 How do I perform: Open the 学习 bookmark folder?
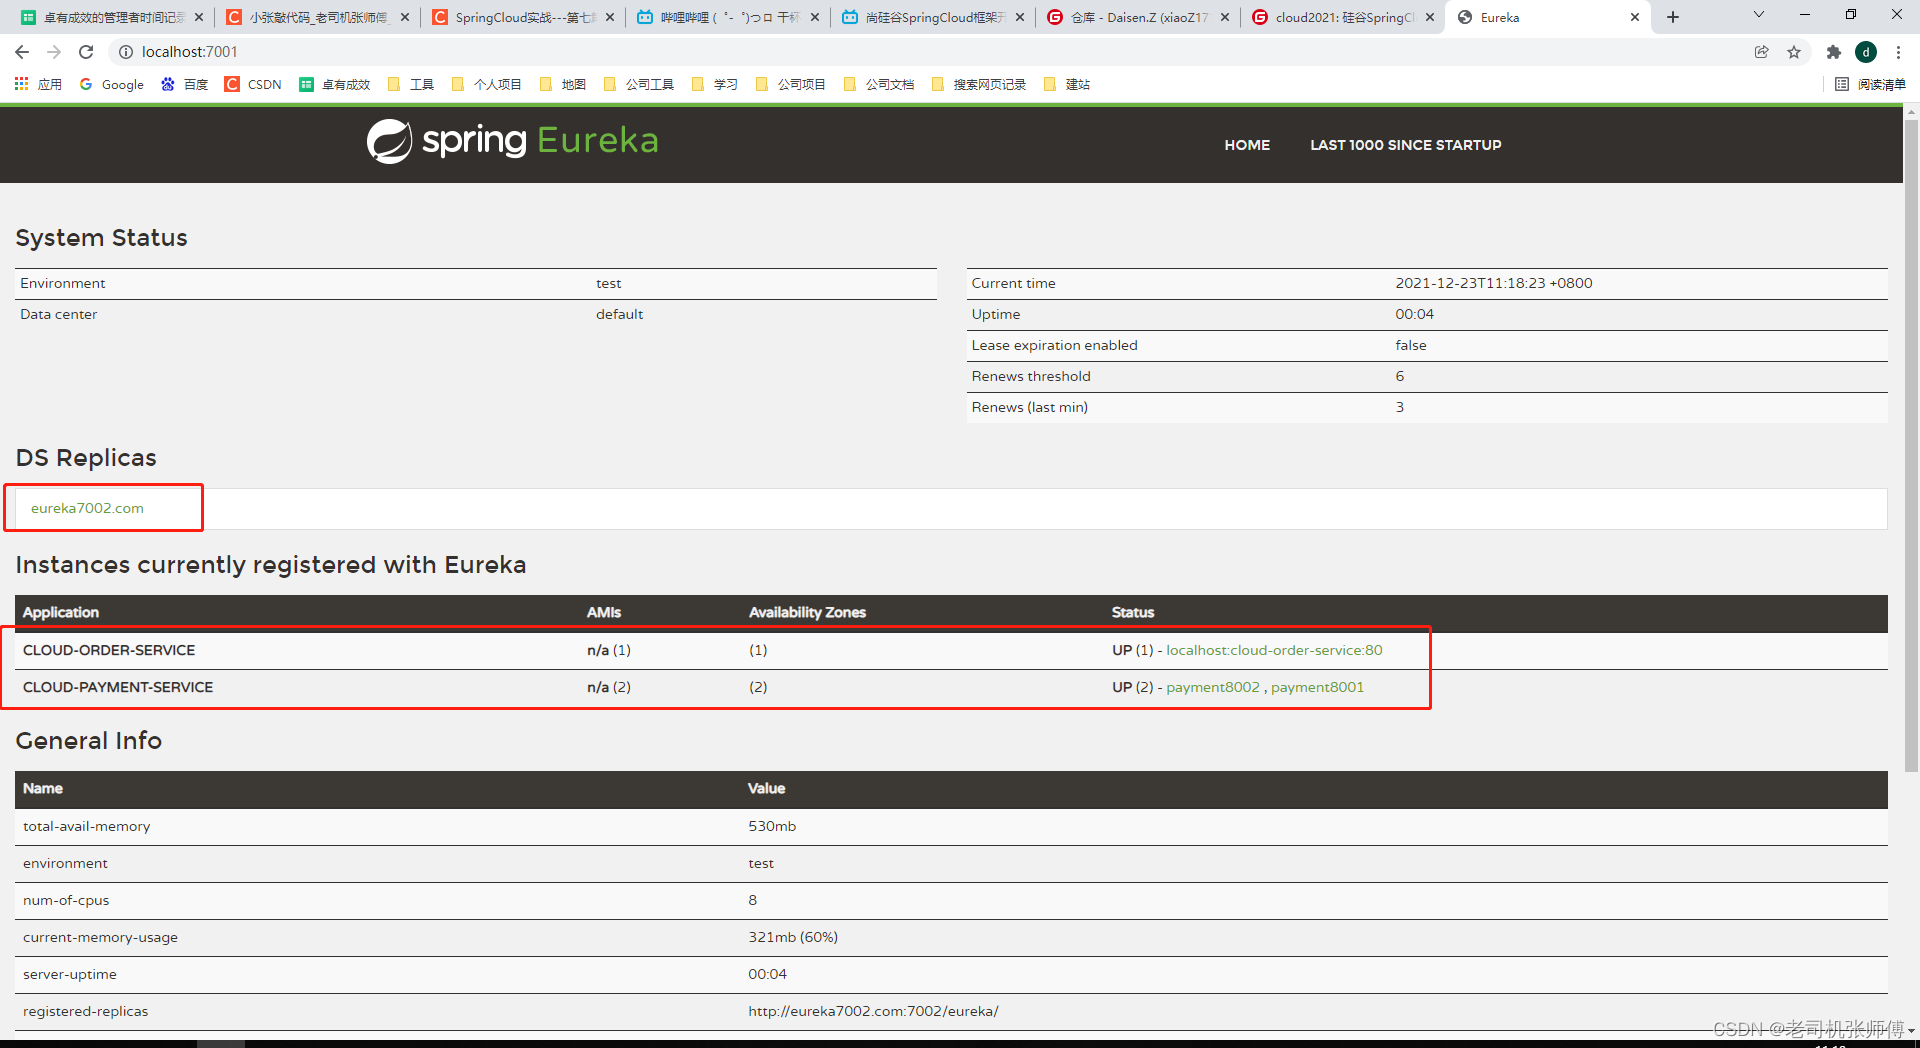pyautogui.click(x=715, y=84)
